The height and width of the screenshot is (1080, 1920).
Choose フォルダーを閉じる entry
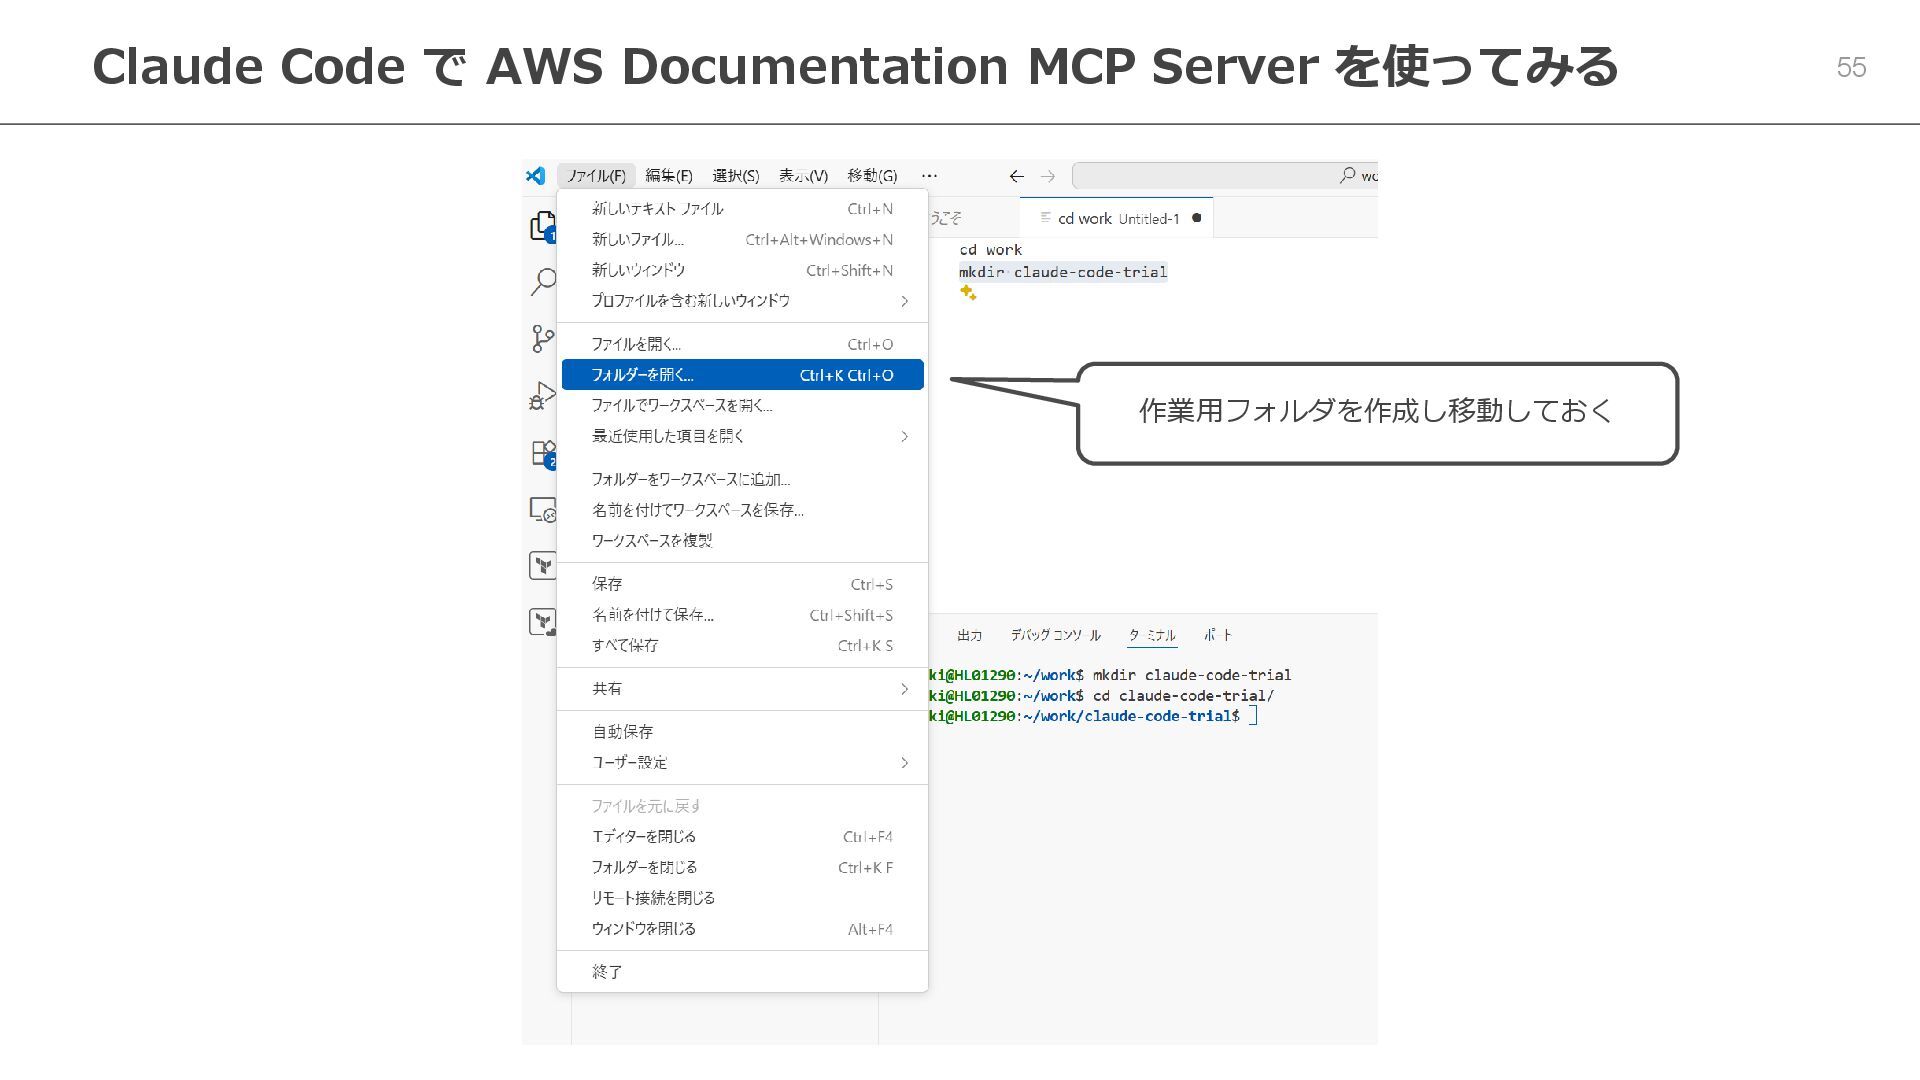point(742,868)
